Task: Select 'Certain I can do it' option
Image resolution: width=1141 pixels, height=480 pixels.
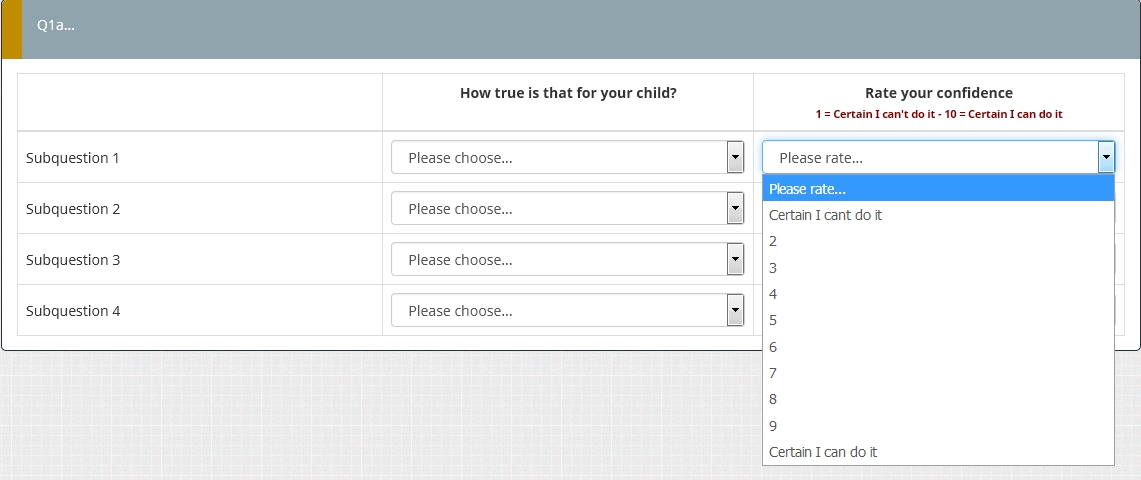Action: (938, 452)
